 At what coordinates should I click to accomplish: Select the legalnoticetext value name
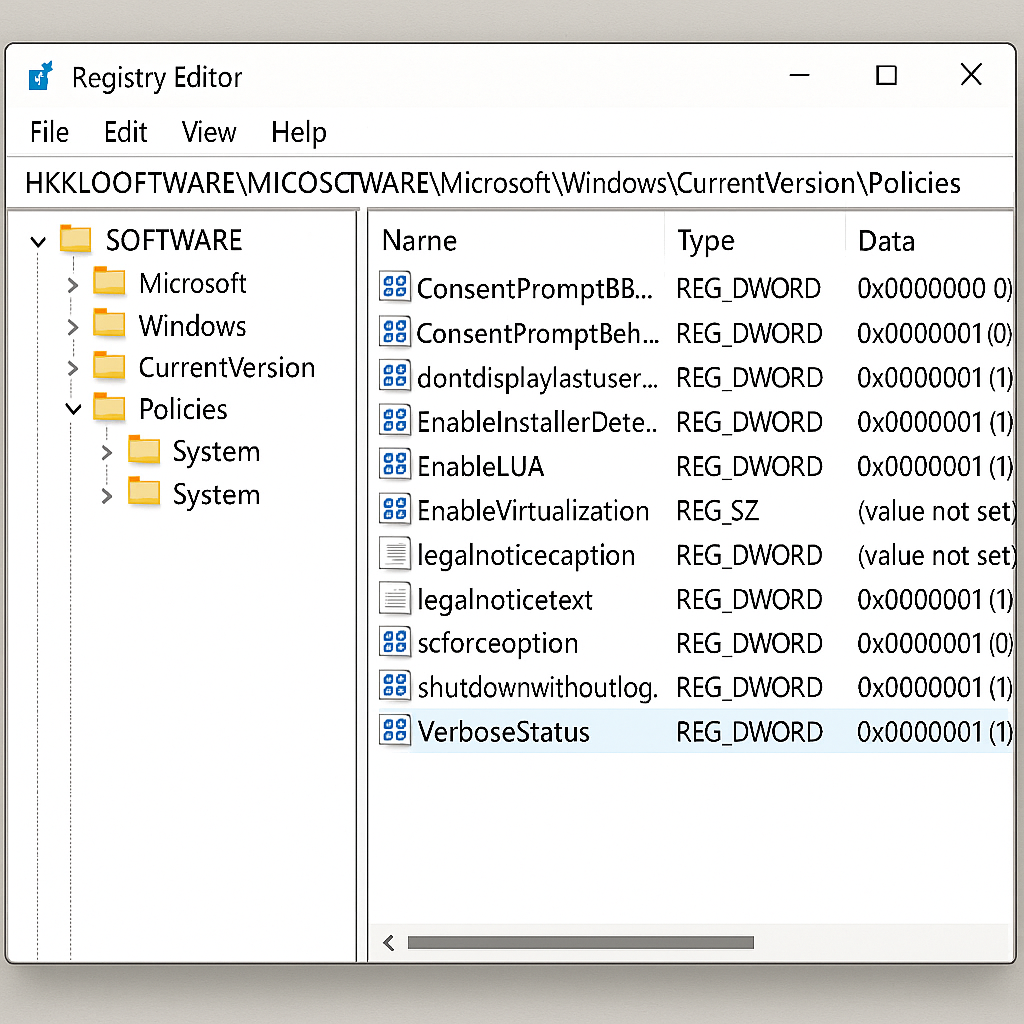505,600
